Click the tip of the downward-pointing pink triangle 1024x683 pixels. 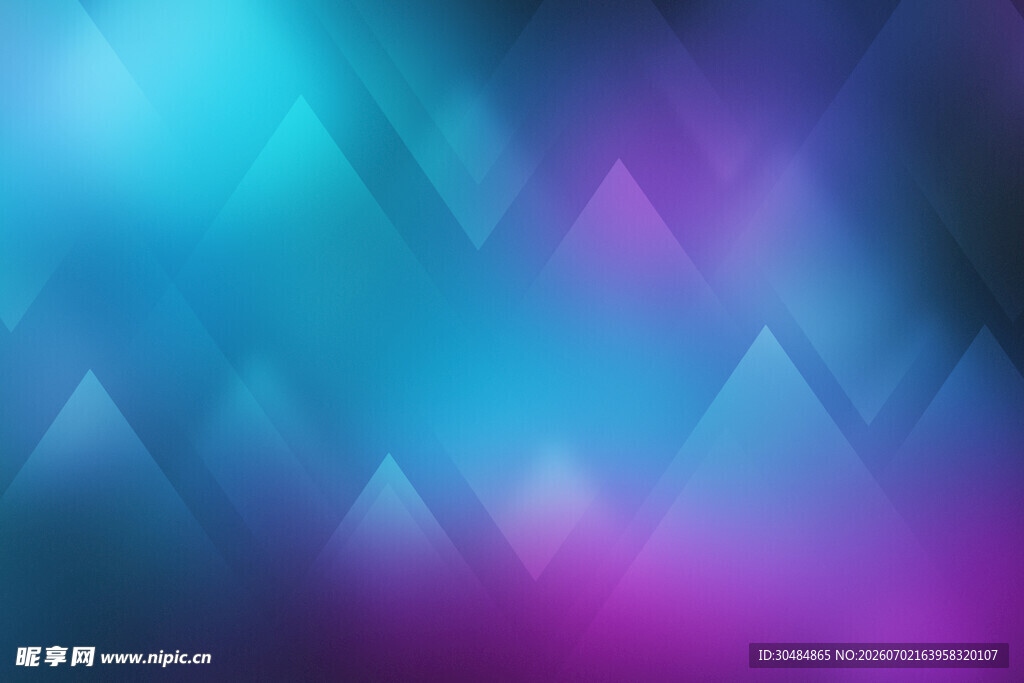(x=536, y=580)
